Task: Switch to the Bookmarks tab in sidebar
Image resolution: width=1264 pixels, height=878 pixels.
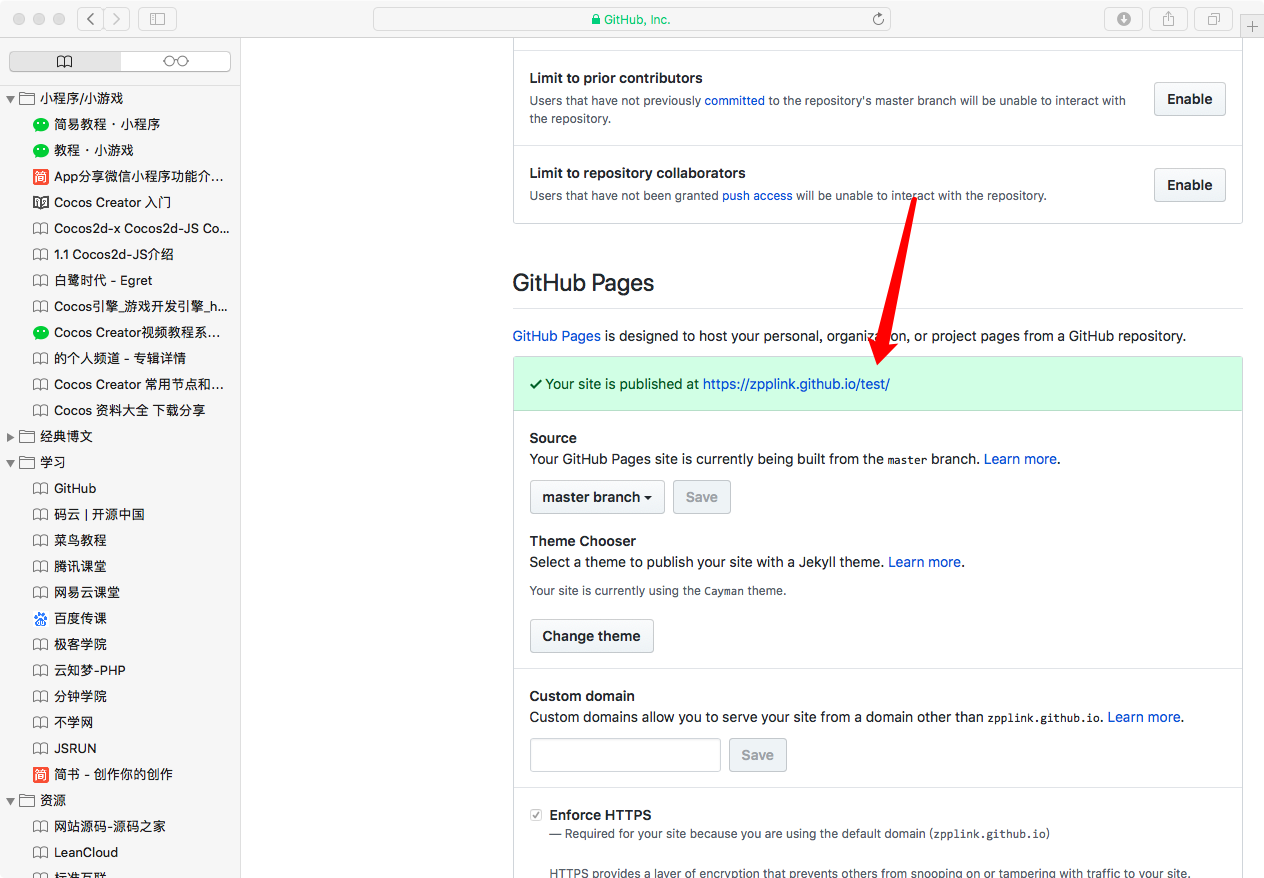Action: (x=65, y=62)
